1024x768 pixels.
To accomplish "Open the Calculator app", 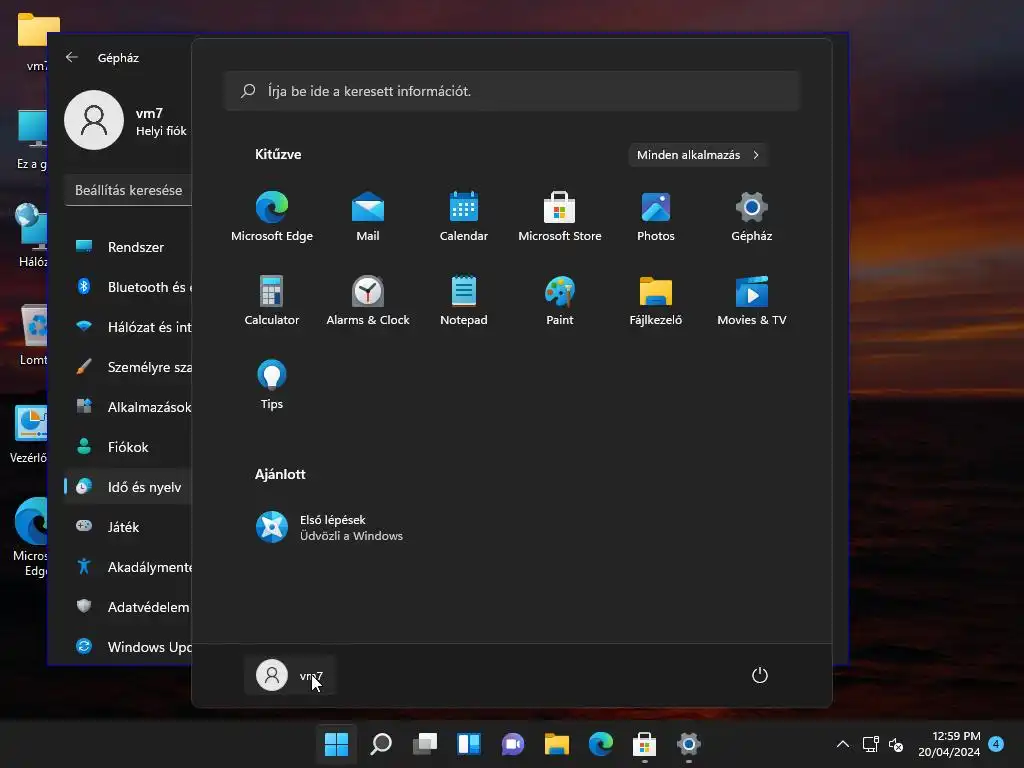I will point(272,300).
